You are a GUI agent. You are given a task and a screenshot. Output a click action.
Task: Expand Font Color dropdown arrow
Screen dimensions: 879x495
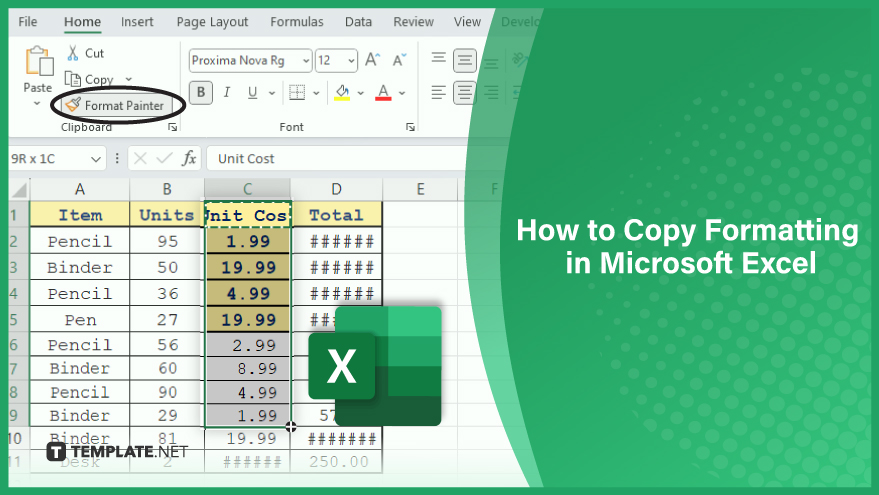click(x=402, y=93)
